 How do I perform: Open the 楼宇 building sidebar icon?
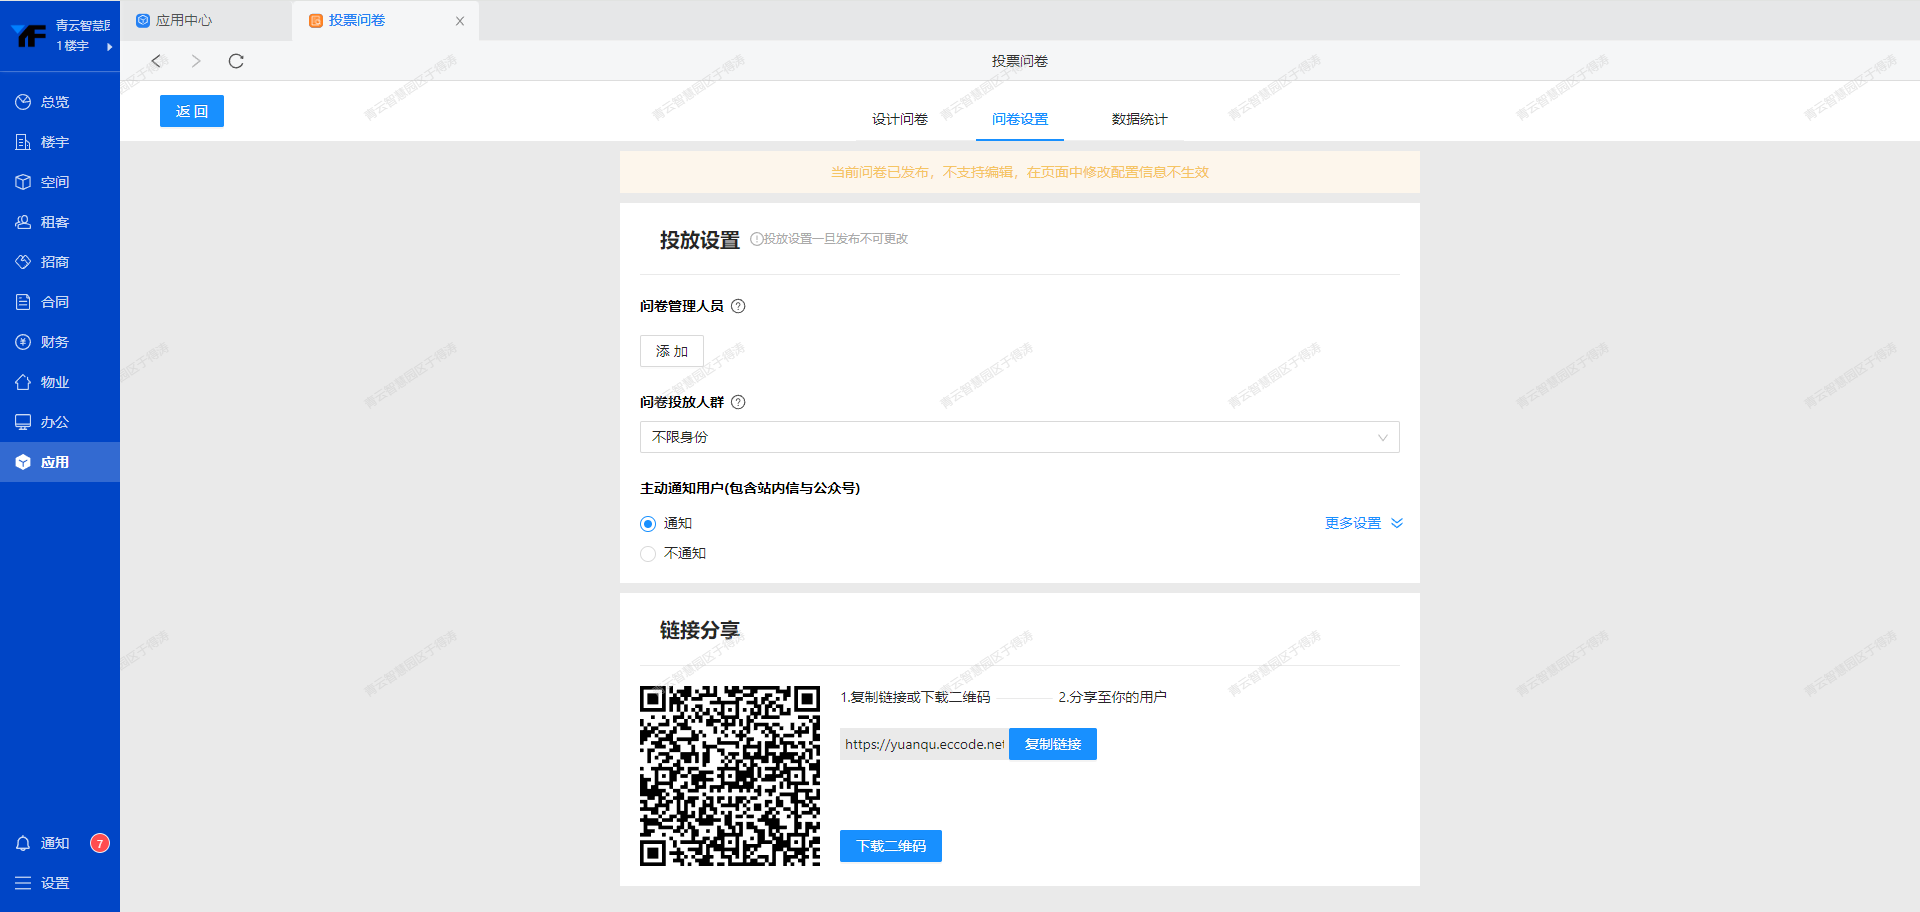tap(23, 142)
